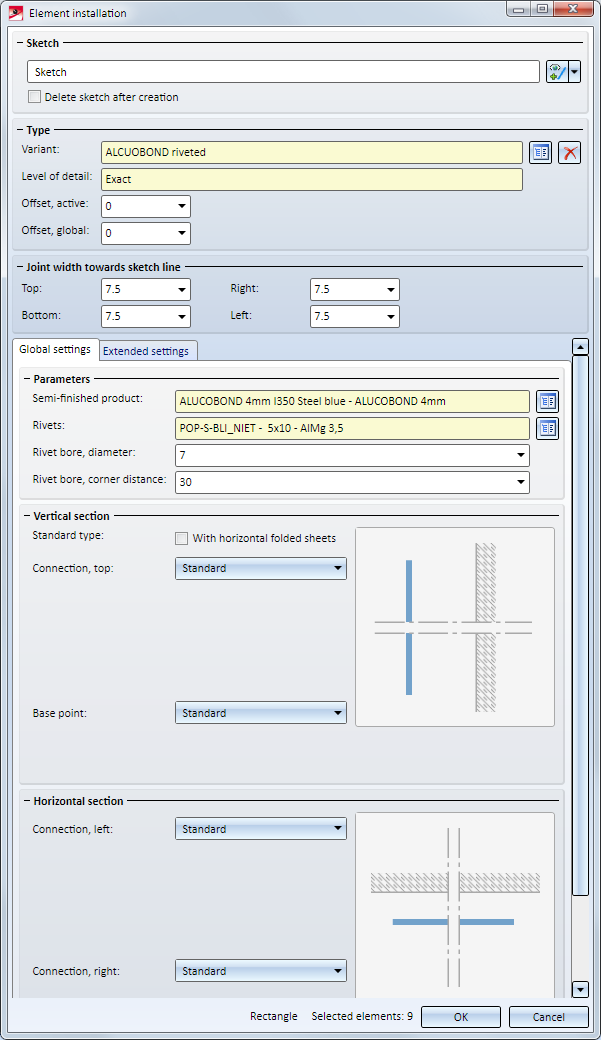Click the red delete variant icon
Viewport: 601px width, 1040px height.
point(569,152)
